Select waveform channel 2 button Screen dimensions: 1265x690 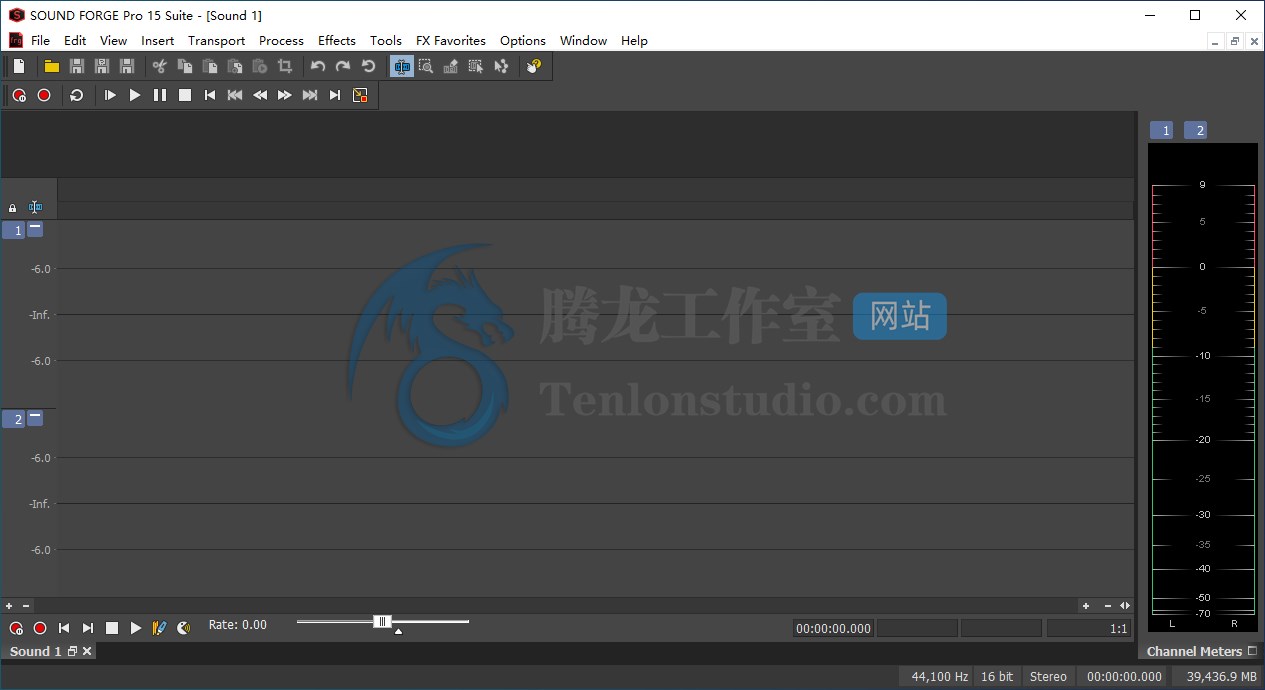tap(14, 419)
